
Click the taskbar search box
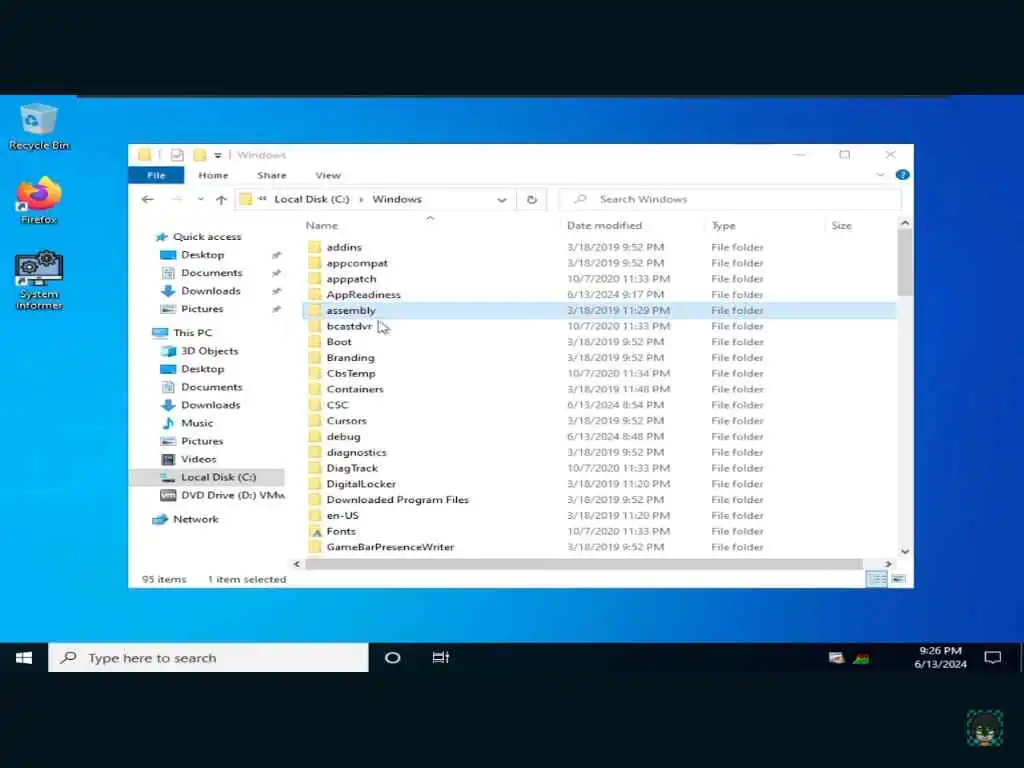[x=208, y=658]
